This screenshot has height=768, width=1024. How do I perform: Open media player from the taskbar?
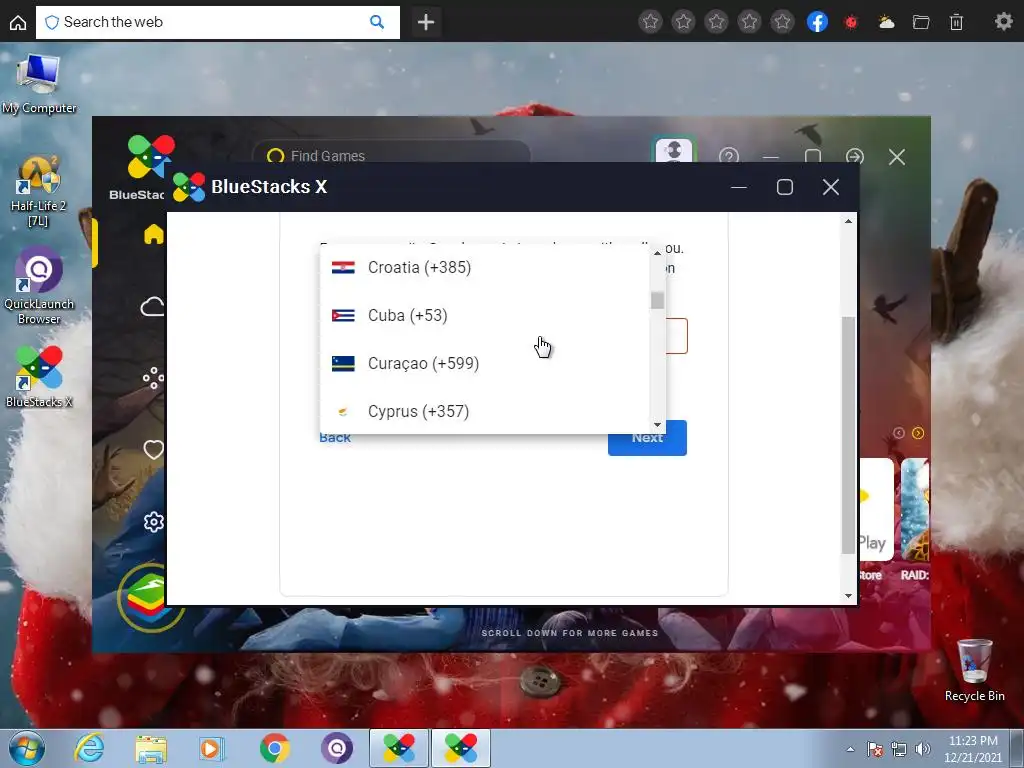pyautogui.click(x=212, y=748)
